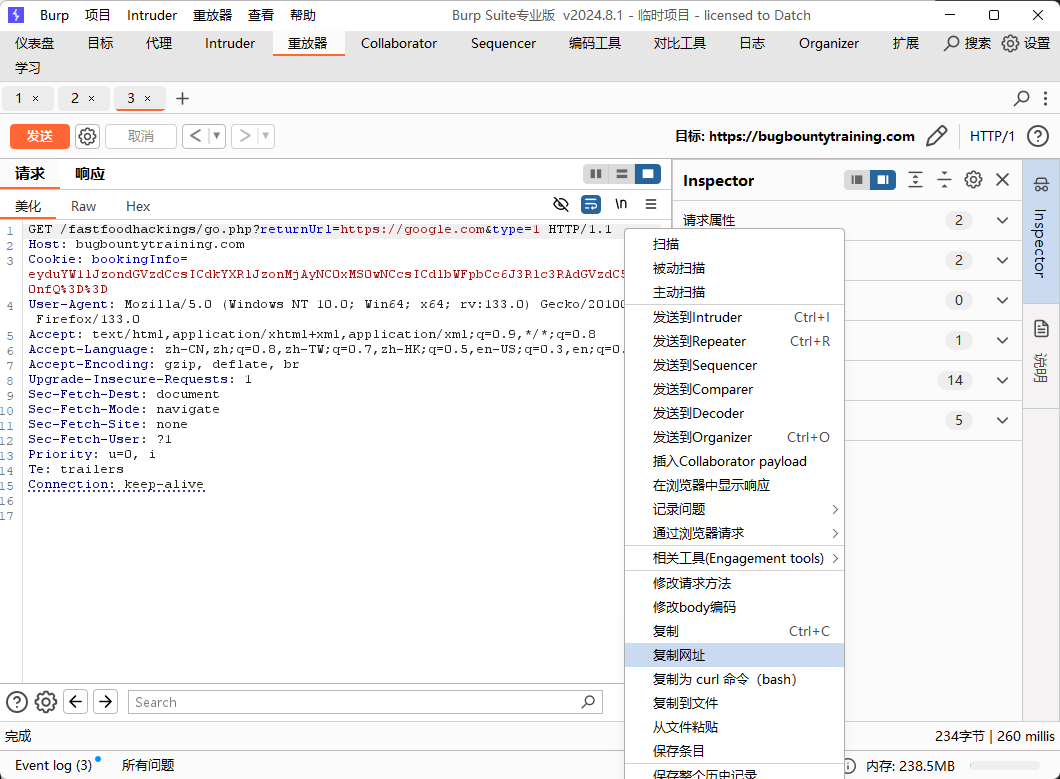Click the Inspector sidebar tab icon
The height and width of the screenshot is (779, 1060).
coord(1041,185)
